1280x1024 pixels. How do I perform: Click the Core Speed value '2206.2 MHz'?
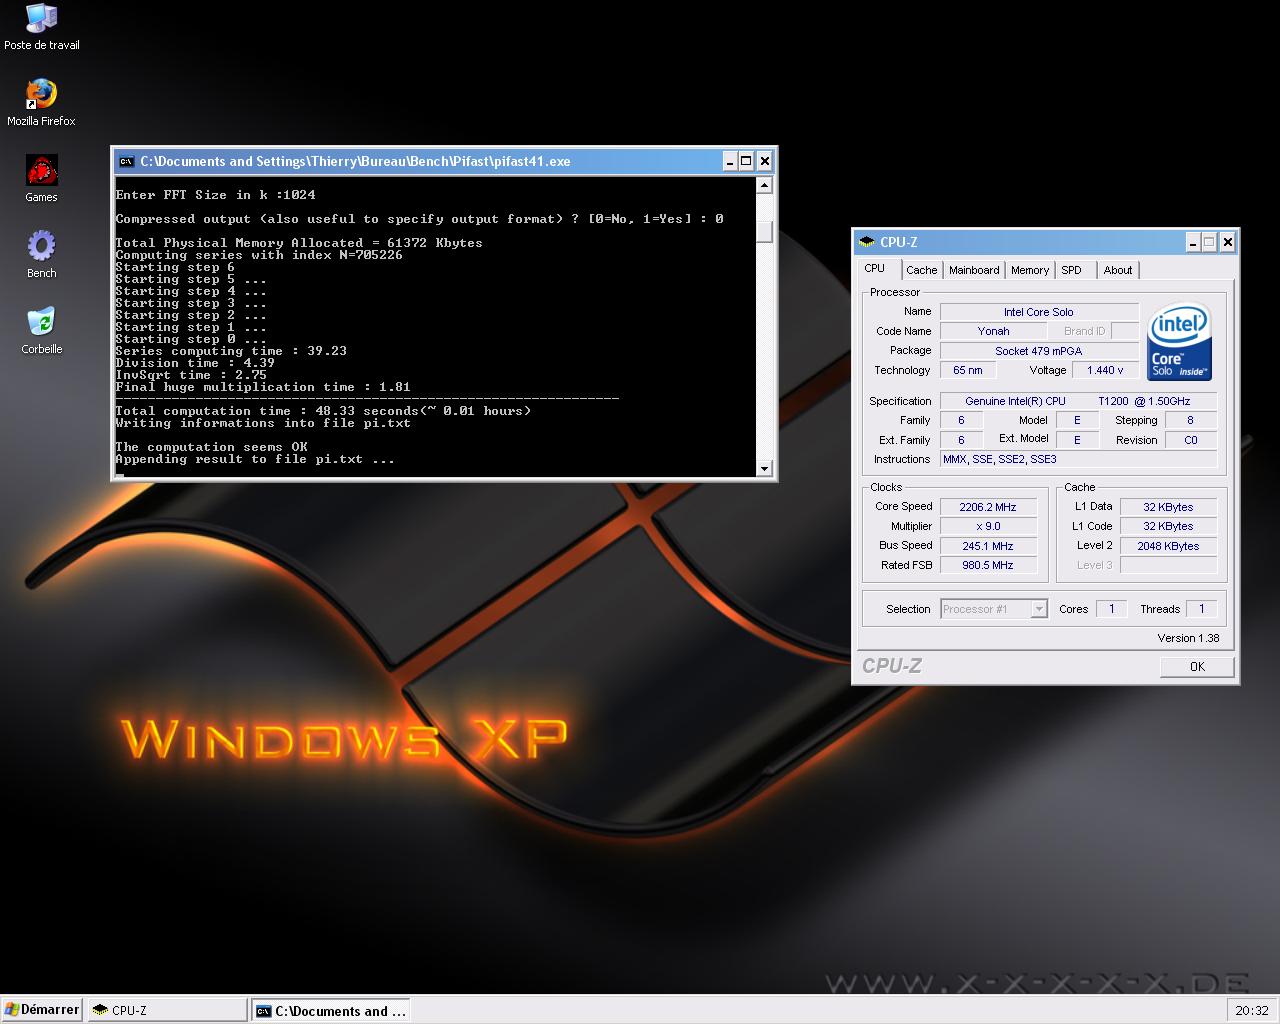[987, 507]
